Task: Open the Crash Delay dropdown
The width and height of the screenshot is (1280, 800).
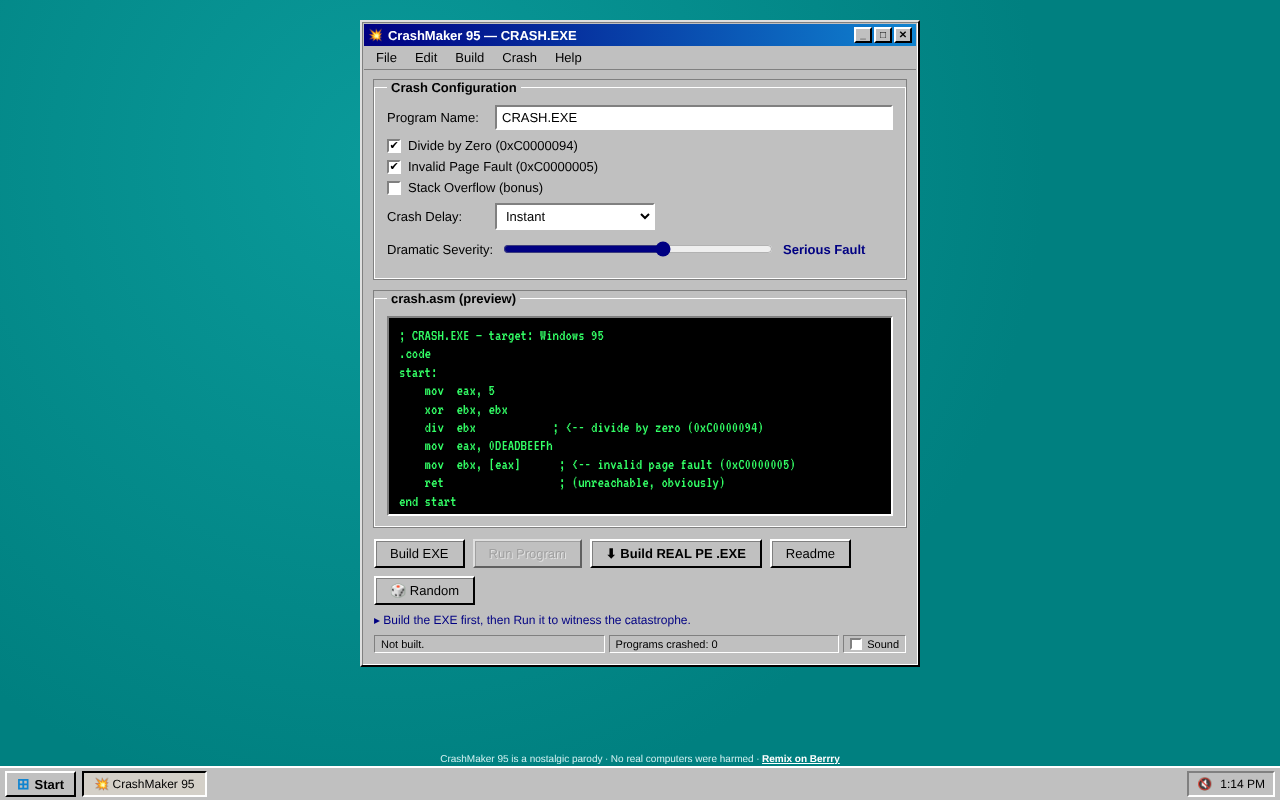Action: [575, 217]
